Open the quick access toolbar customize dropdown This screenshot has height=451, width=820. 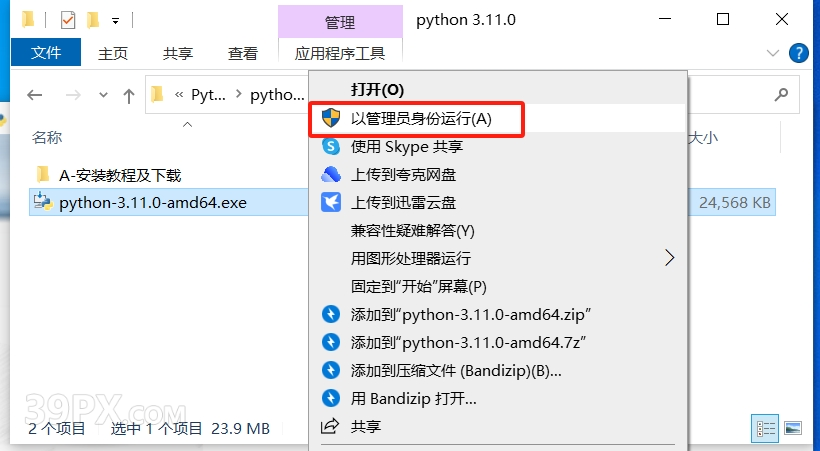pos(115,21)
